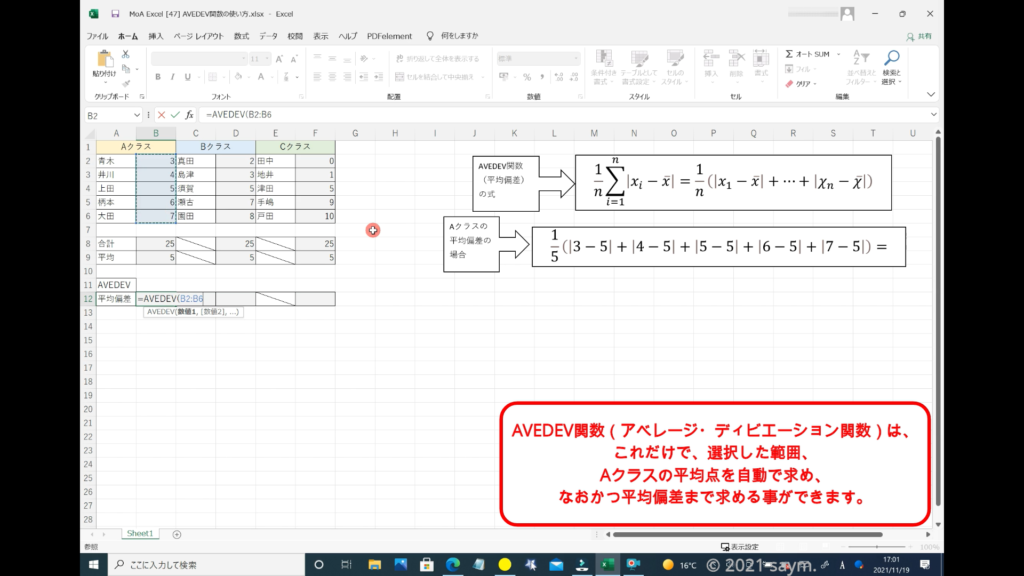Click the 共有 (Share) button

[919, 36]
